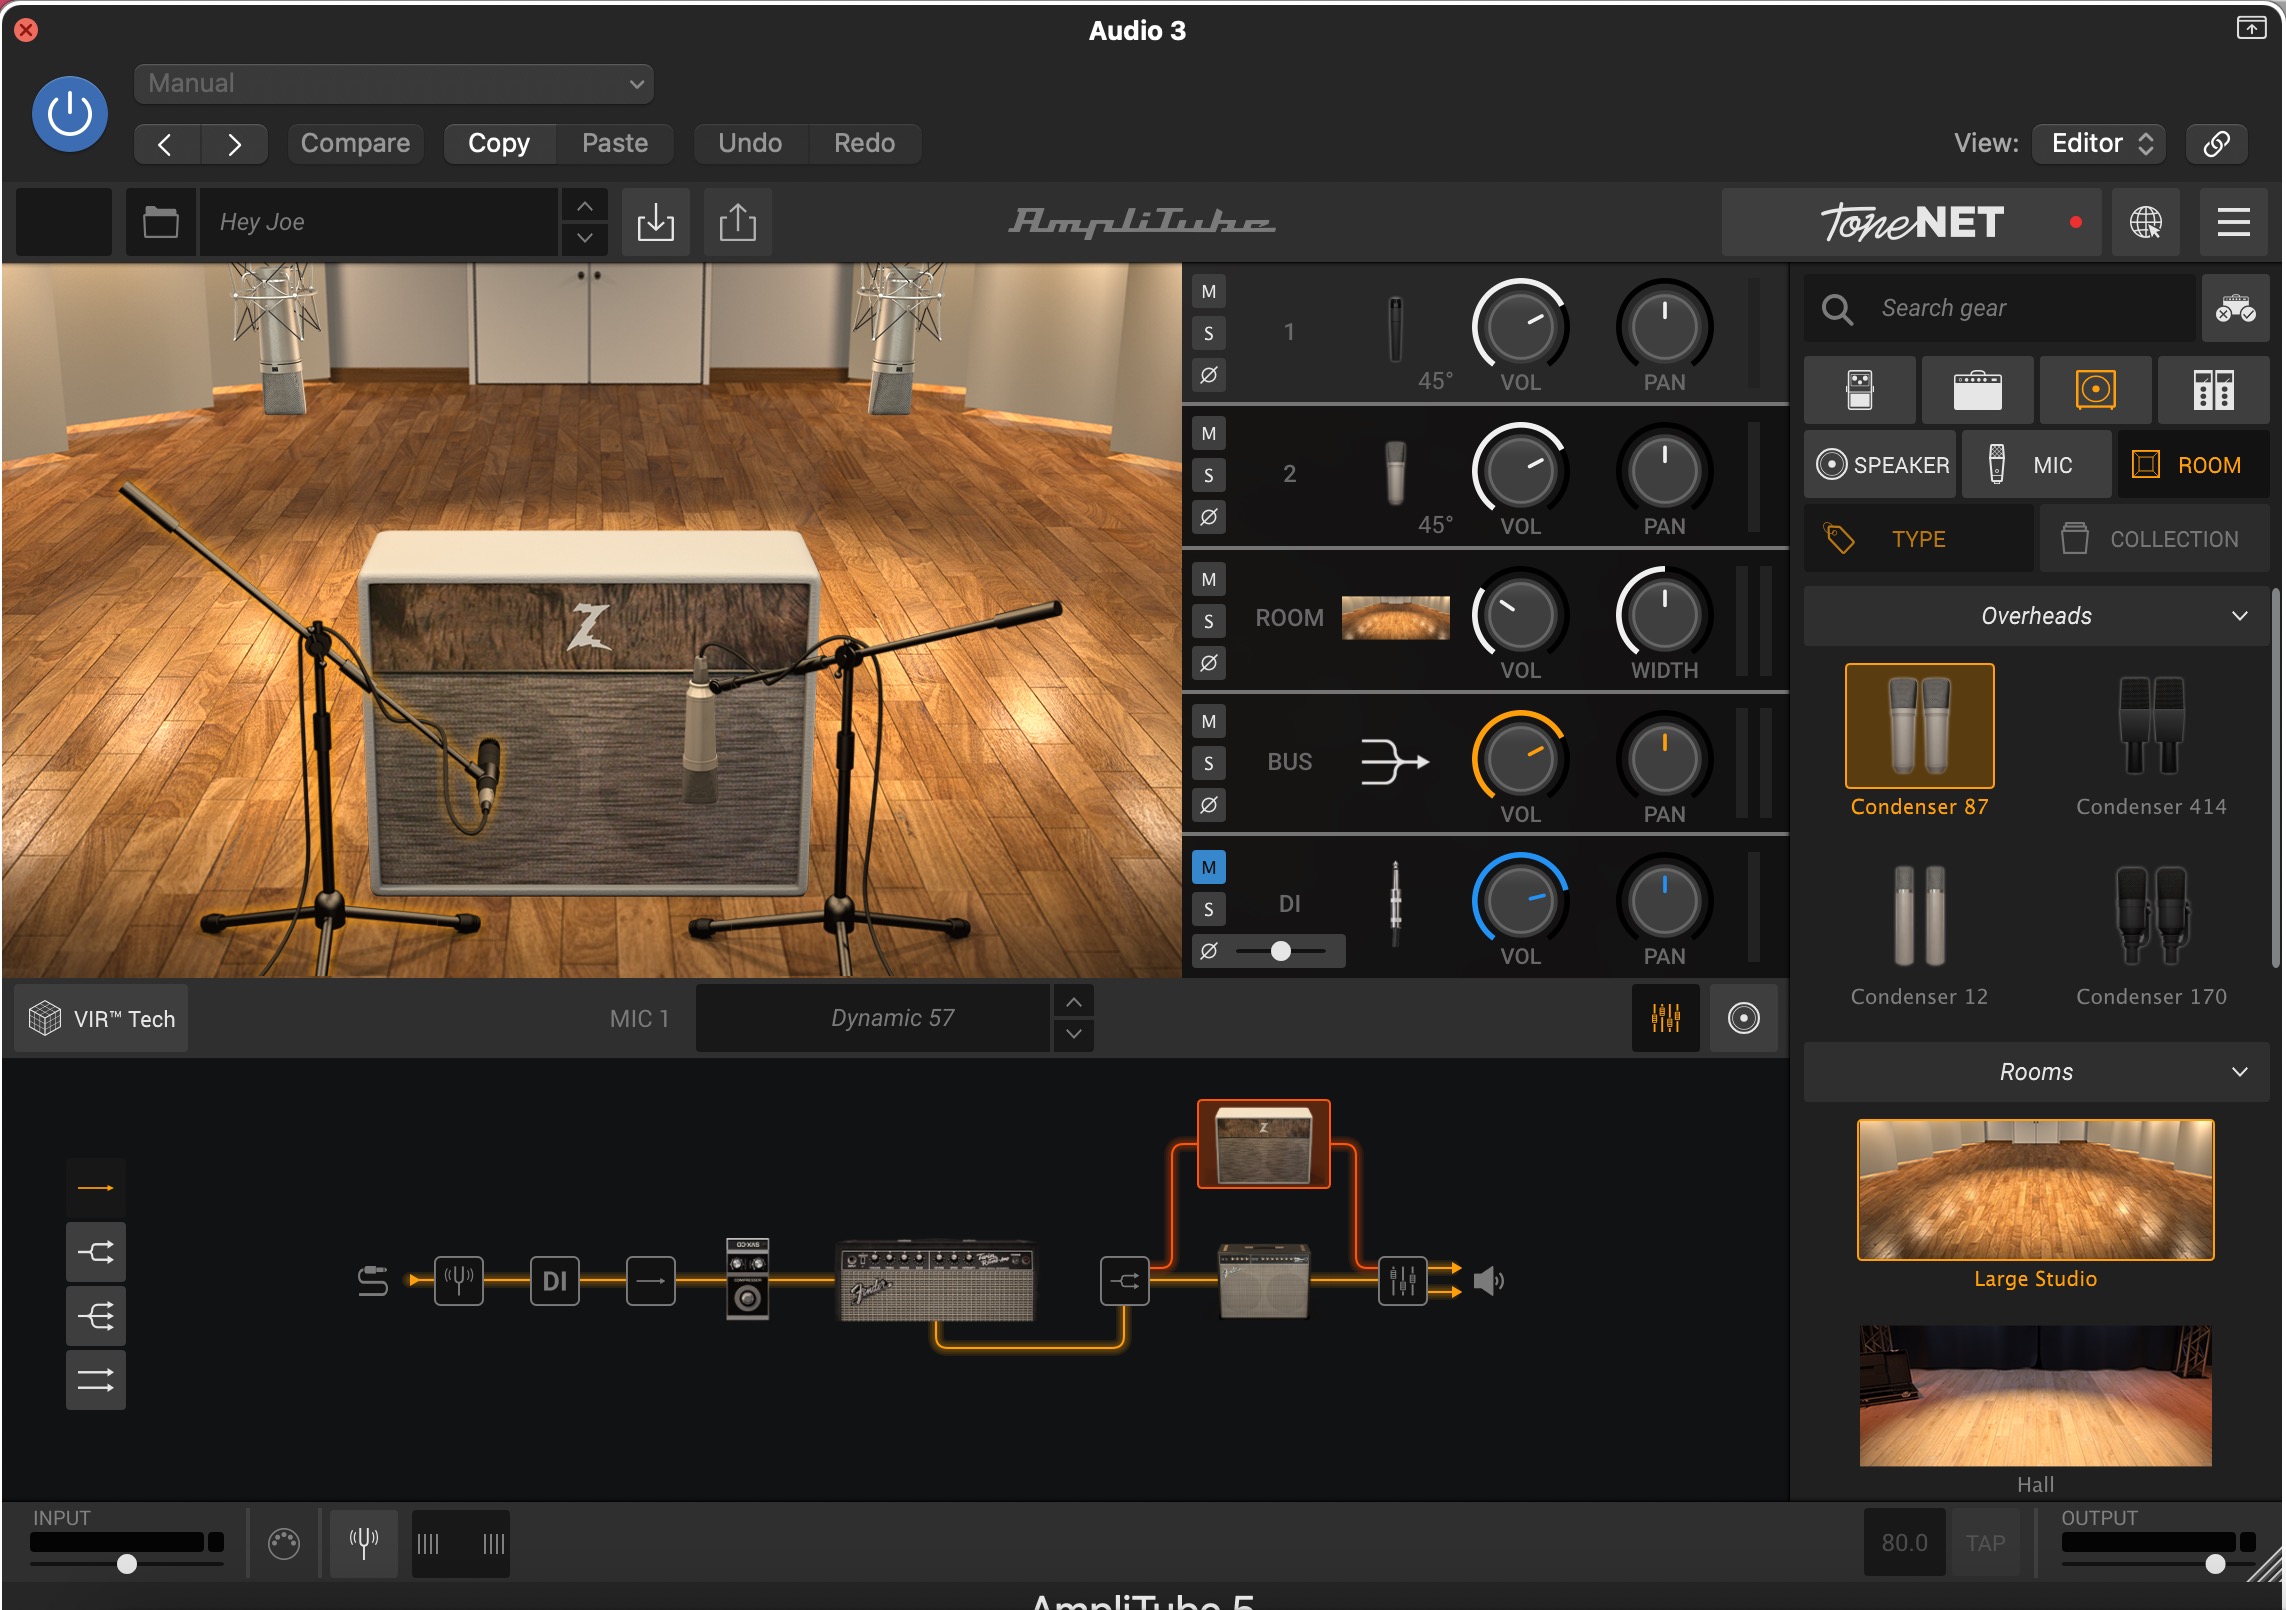Collapse the Overheads section
This screenshot has width=2286, height=1610.
(x=2036, y=616)
